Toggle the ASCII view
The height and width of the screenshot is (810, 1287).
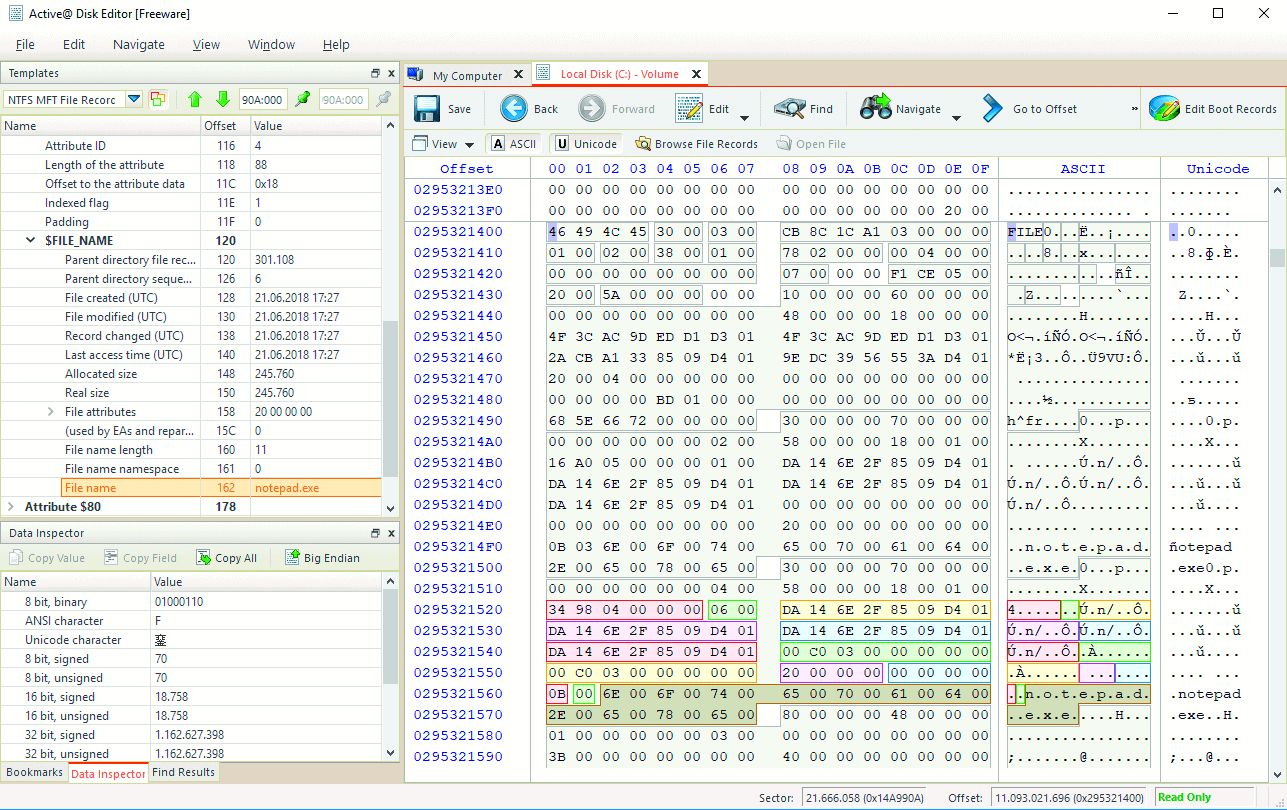[x=512, y=143]
